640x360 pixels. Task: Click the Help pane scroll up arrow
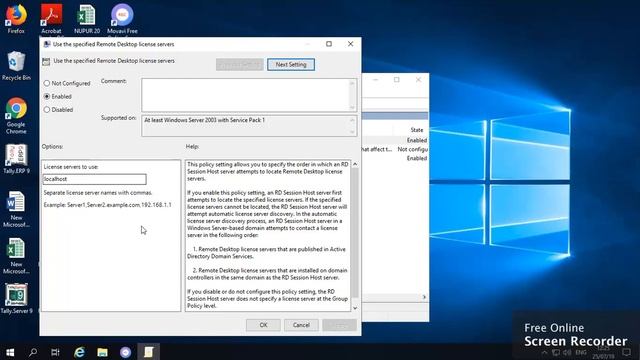[355, 164]
